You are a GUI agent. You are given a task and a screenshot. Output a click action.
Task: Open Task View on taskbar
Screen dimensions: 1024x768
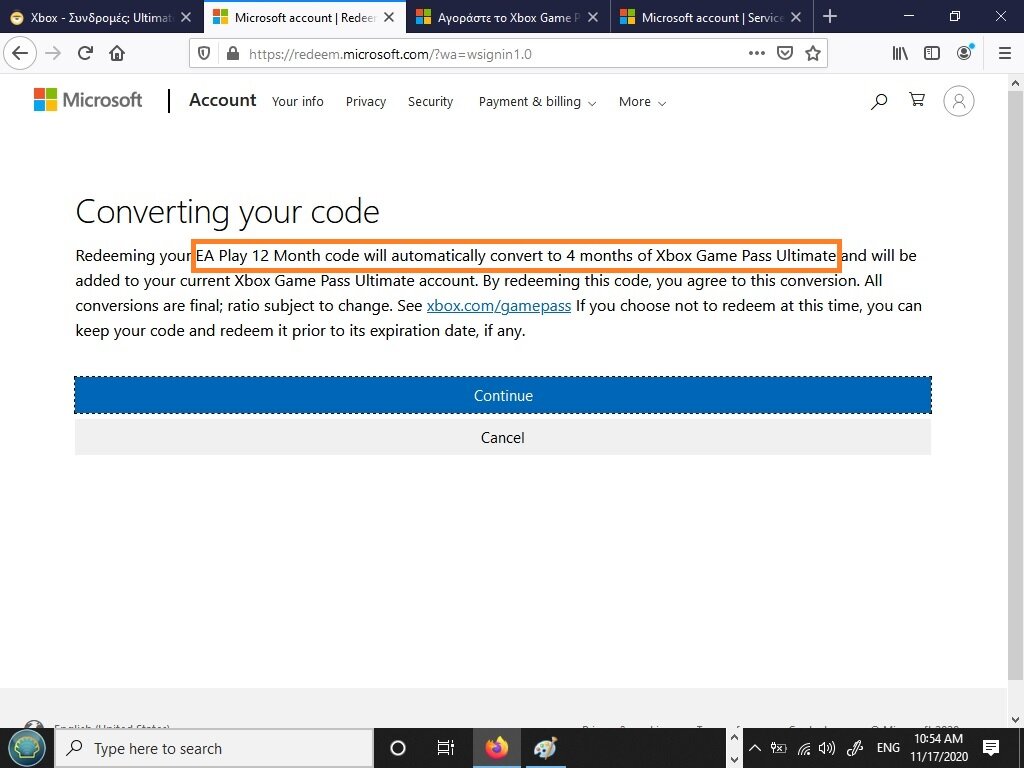coord(445,748)
